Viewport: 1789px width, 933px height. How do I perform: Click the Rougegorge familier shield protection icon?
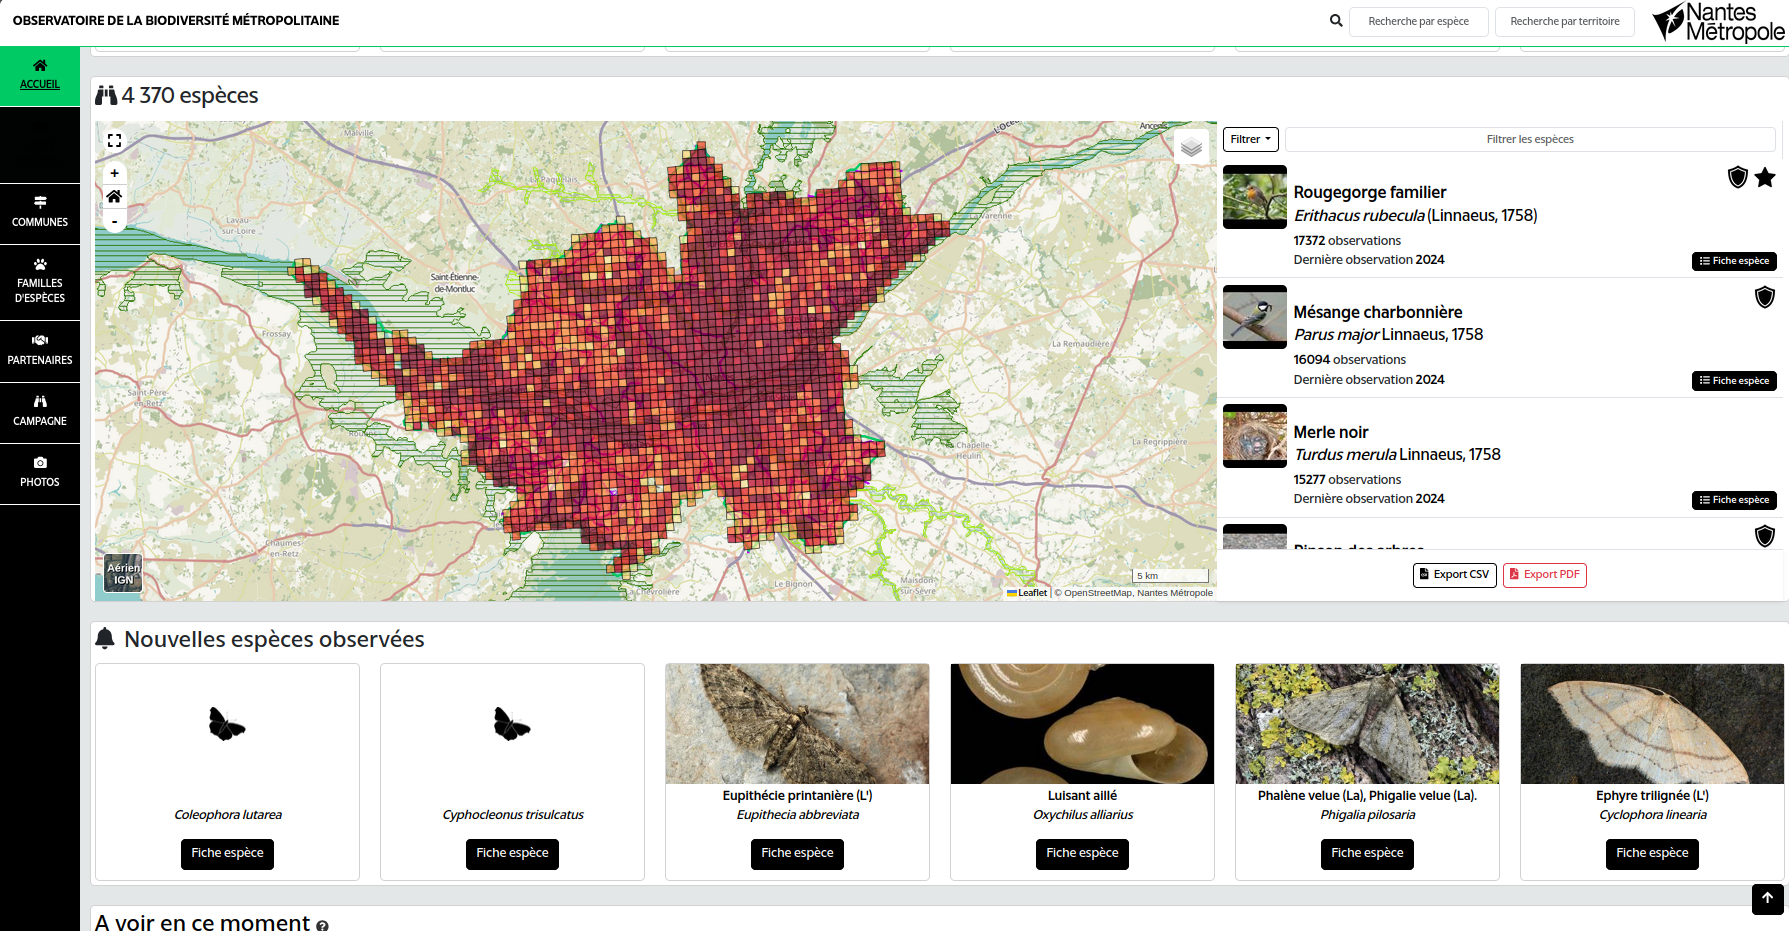point(1738,177)
